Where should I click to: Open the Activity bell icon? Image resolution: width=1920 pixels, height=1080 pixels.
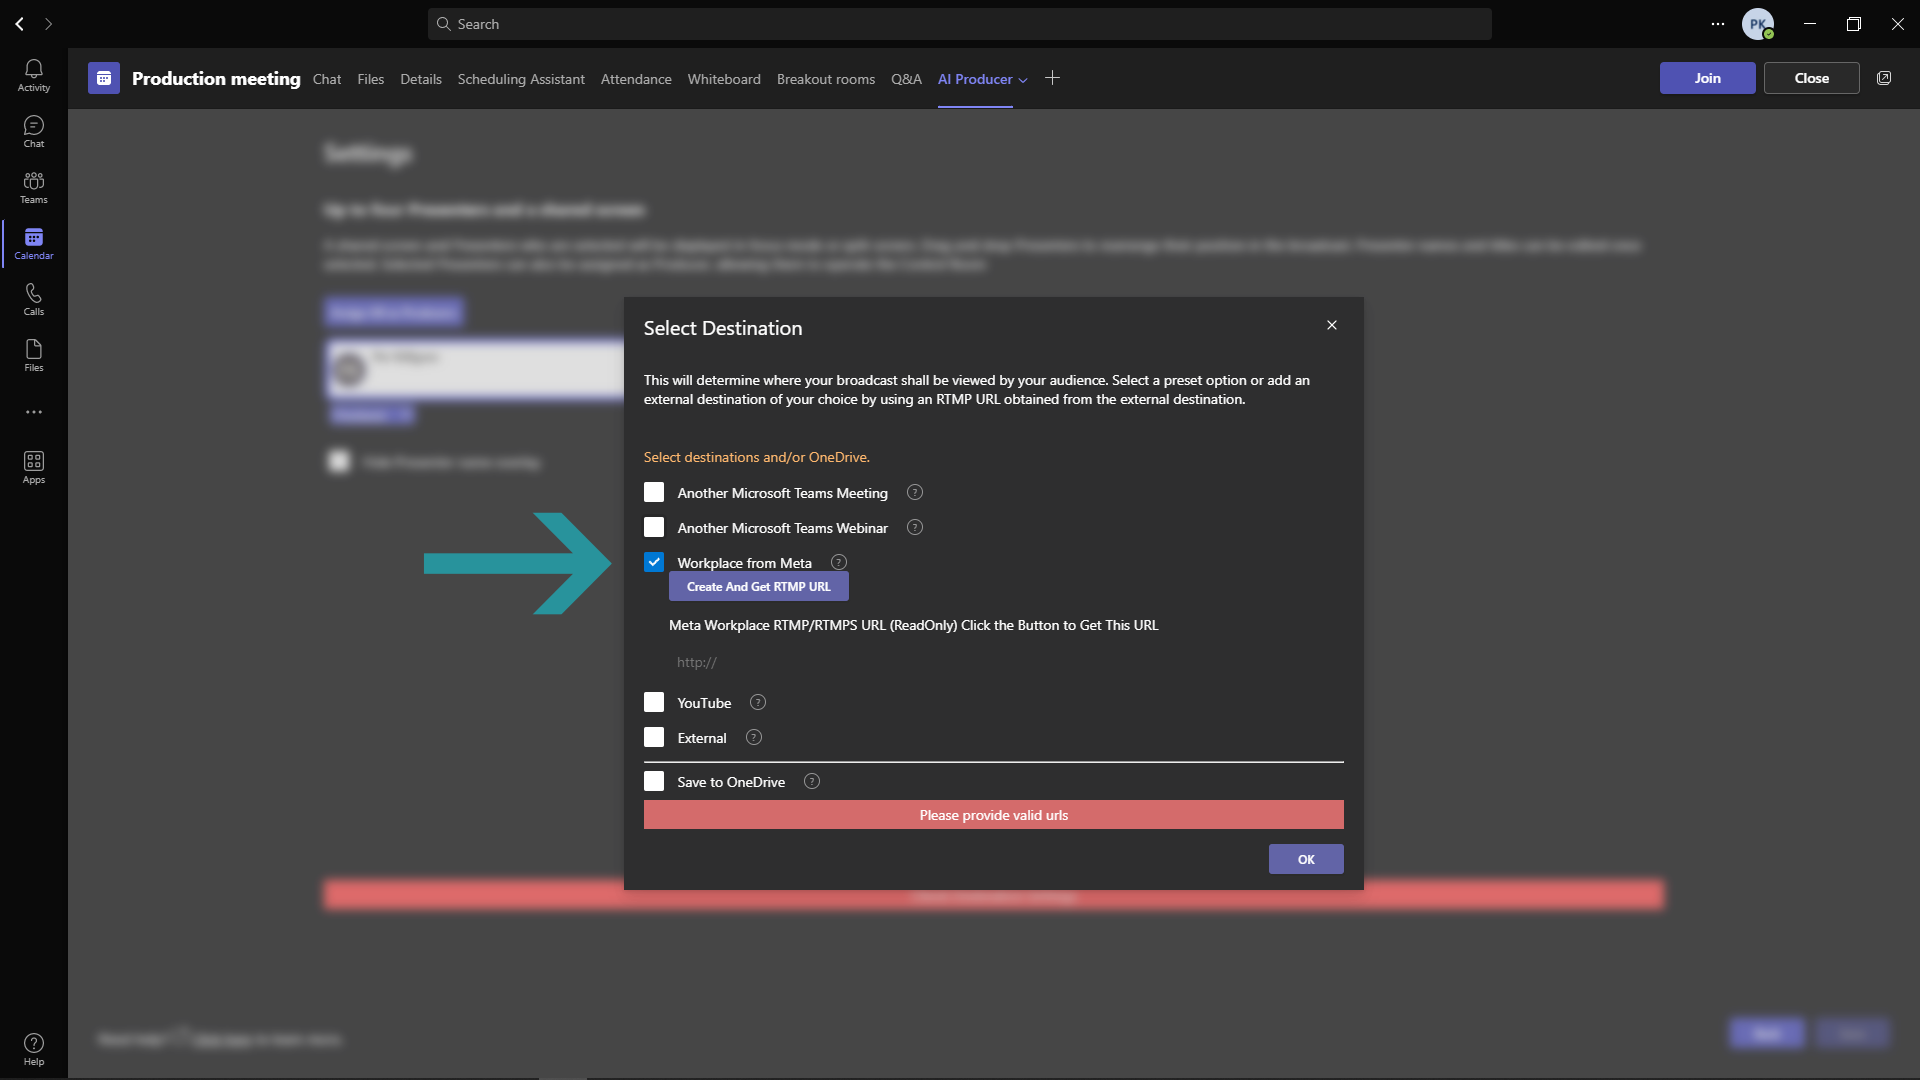click(x=34, y=75)
